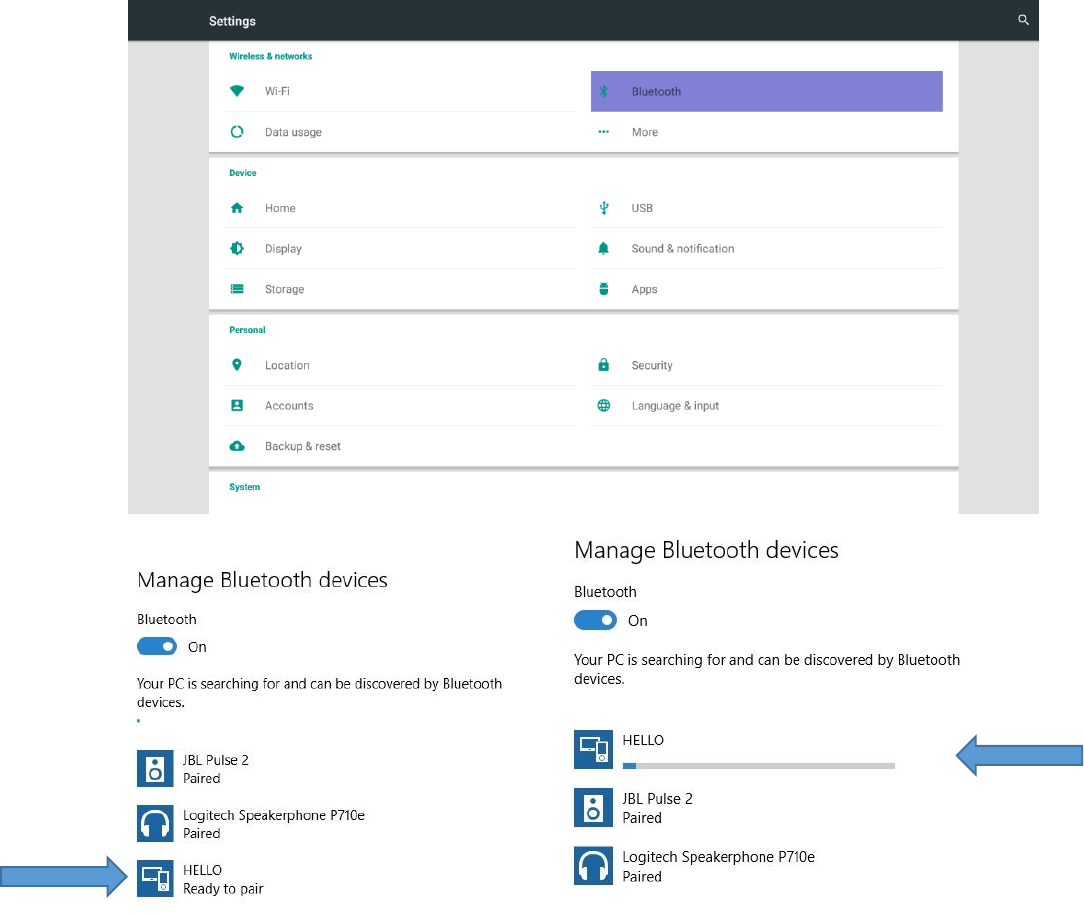This screenshot has width=1084, height=916.
Task: Click the Language & input globe icon
Action: coord(604,405)
